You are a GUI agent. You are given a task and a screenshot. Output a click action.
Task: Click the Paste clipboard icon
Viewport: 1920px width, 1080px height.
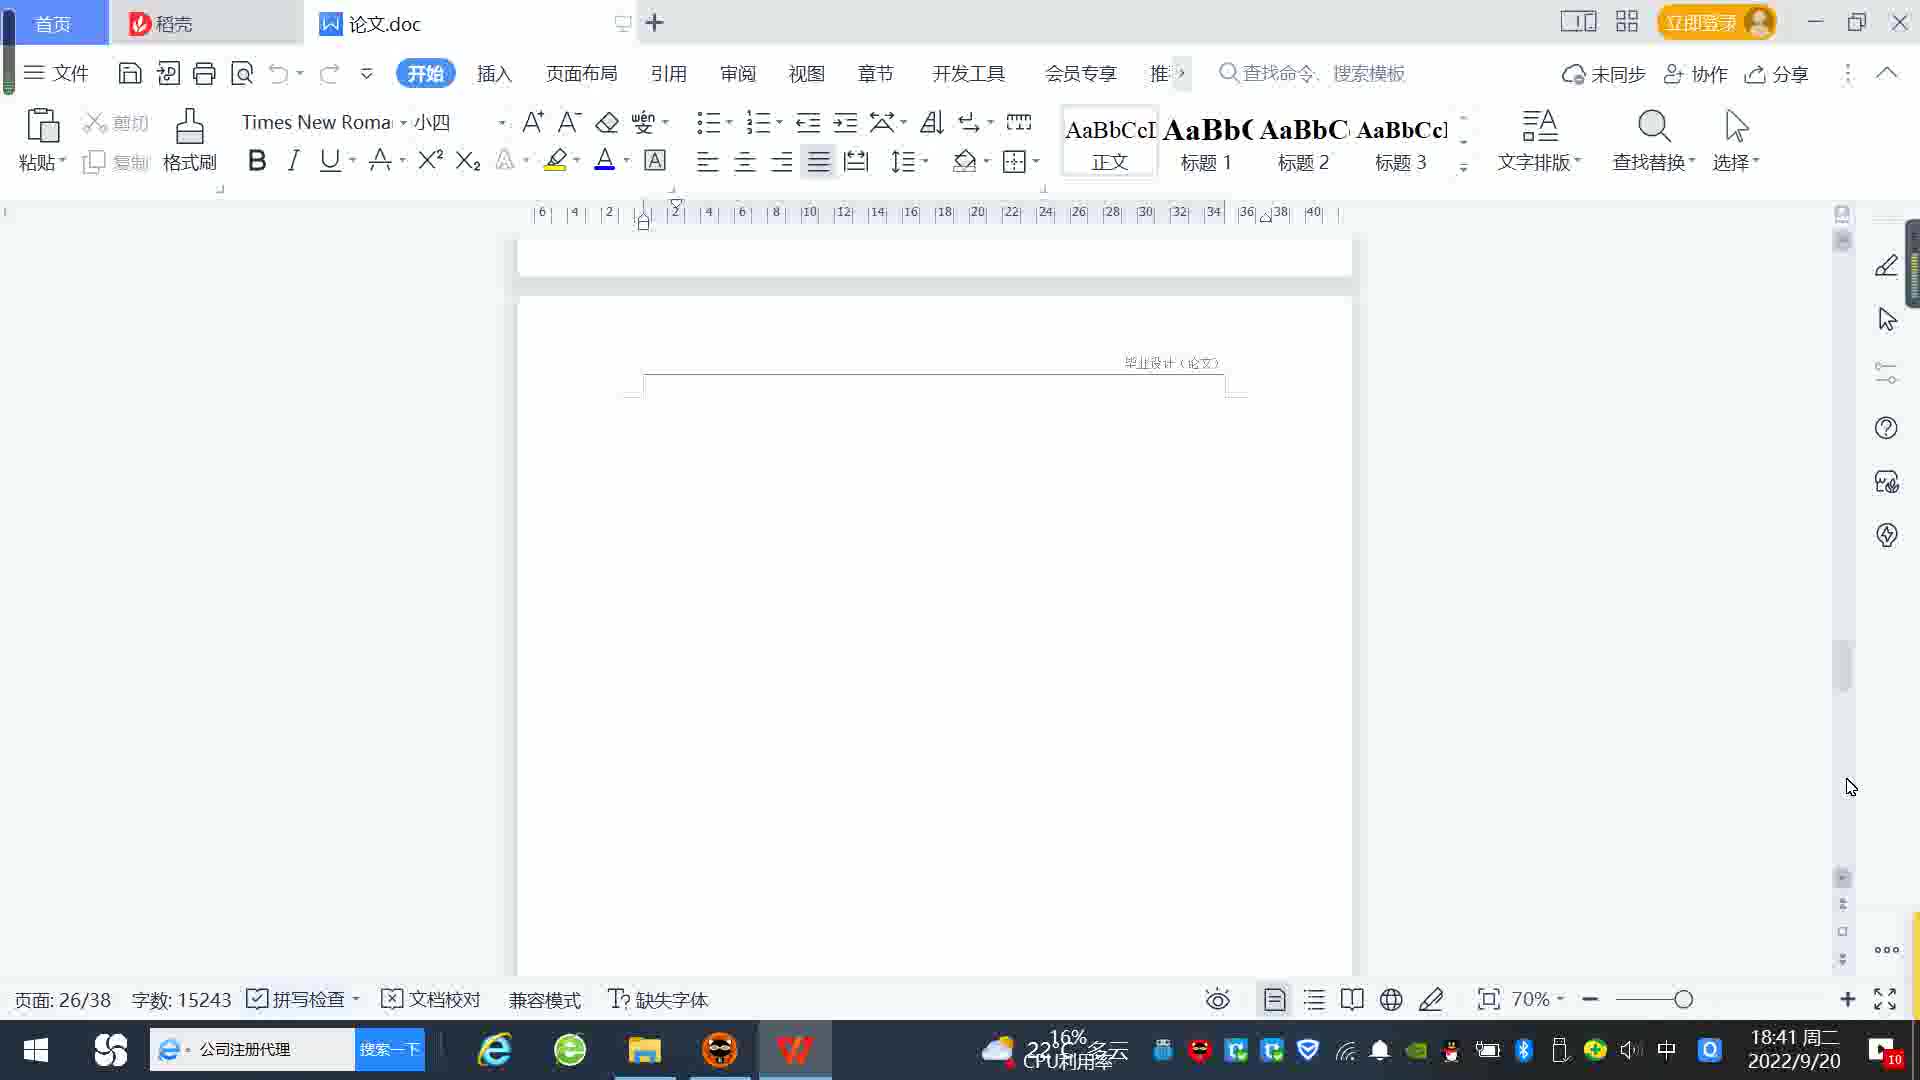point(42,126)
